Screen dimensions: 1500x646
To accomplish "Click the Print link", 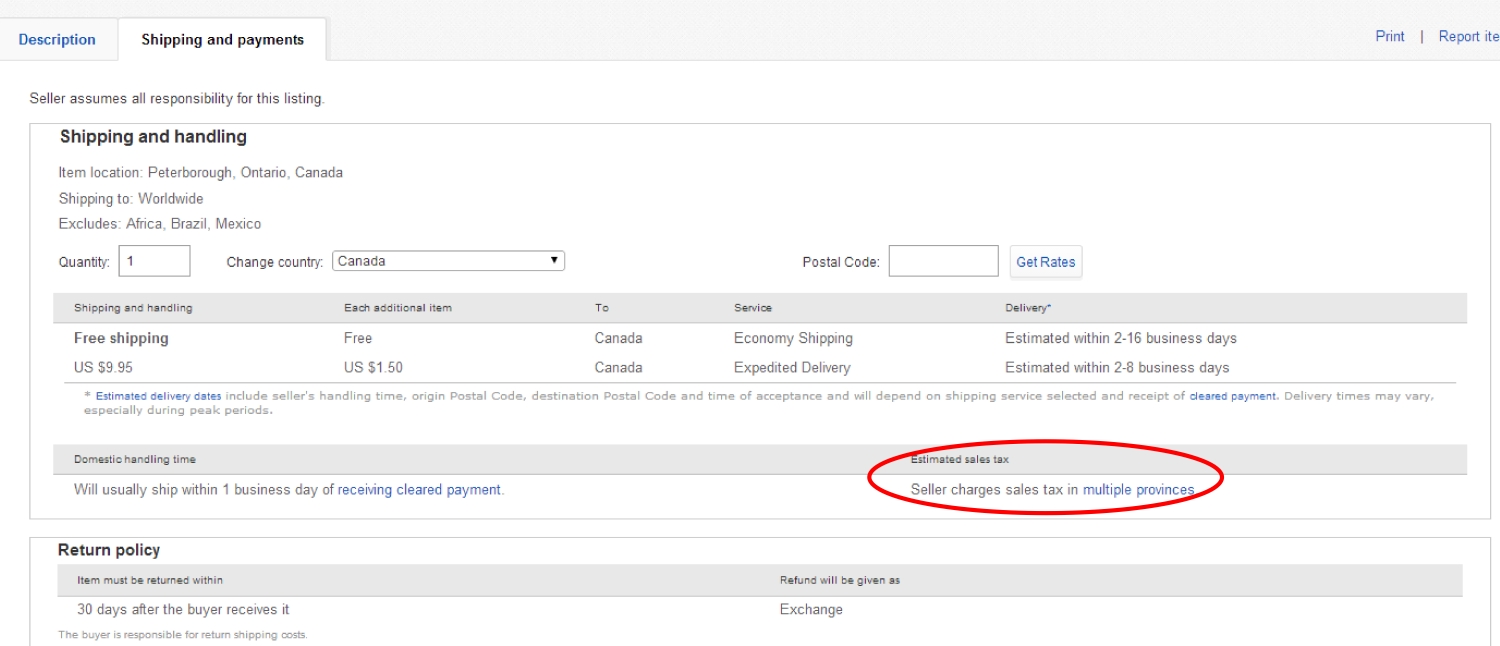I will tap(1389, 36).
